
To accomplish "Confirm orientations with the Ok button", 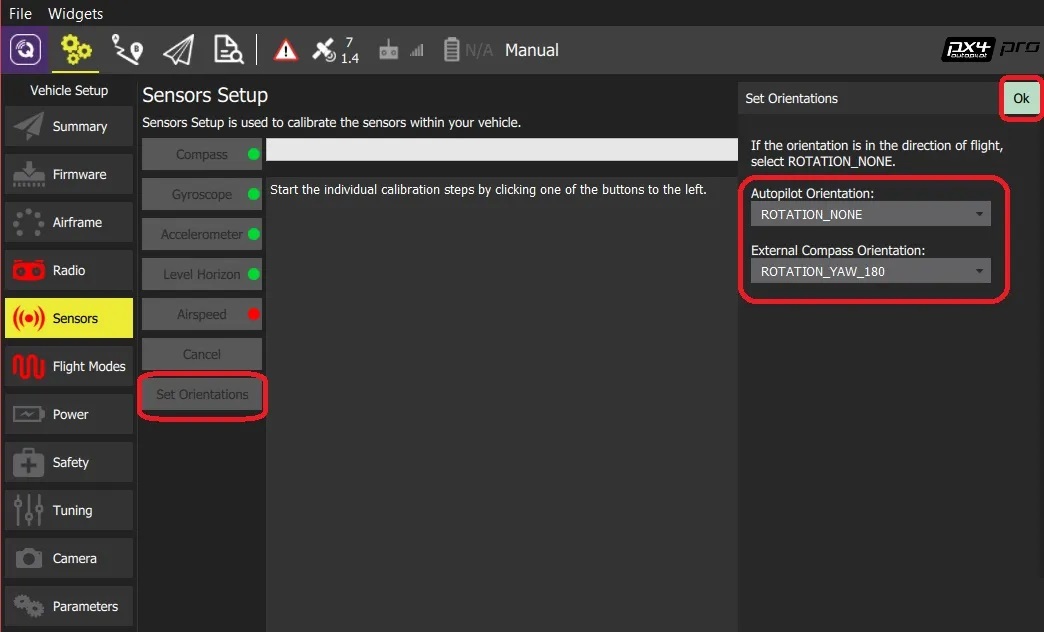I will pyautogui.click(x=1021, y=98).
